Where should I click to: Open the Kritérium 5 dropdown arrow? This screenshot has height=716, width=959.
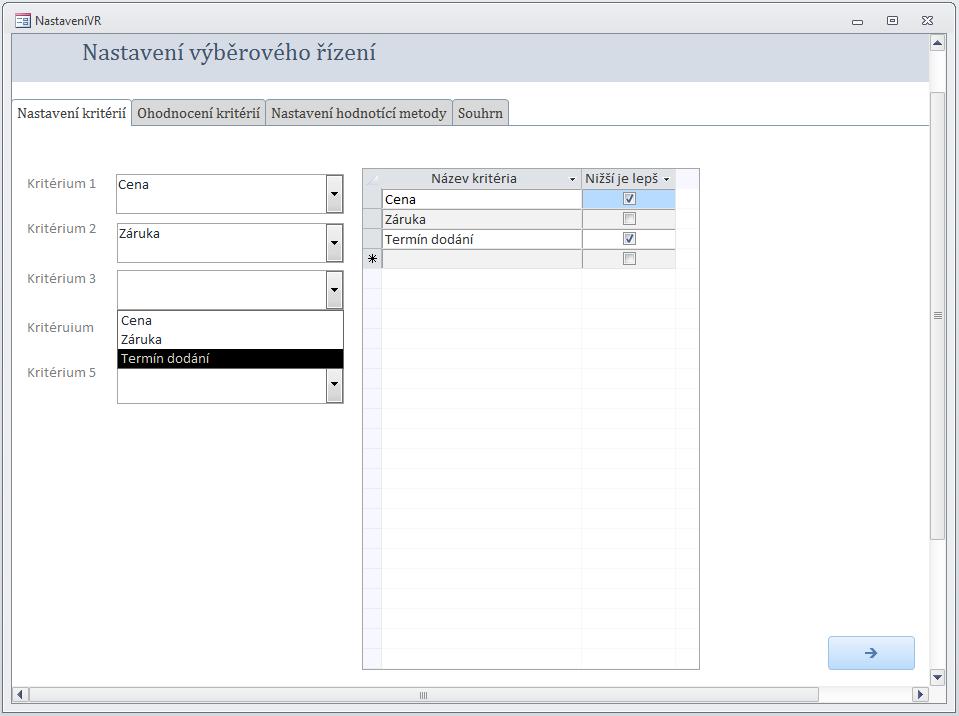334,385
